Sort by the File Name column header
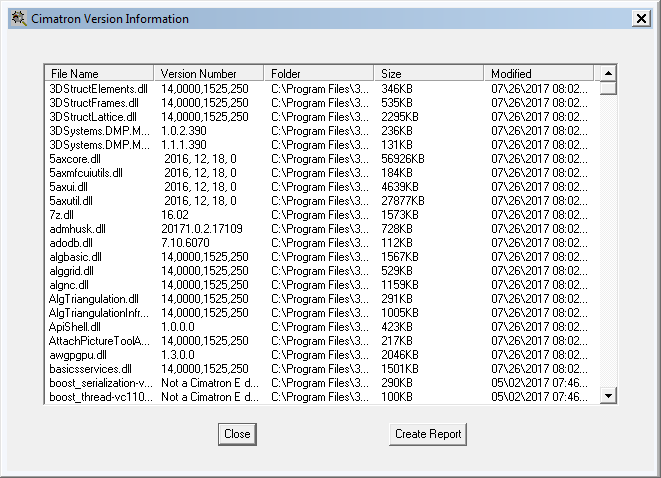This screenshot has width=661, height=478. [99, 73]
